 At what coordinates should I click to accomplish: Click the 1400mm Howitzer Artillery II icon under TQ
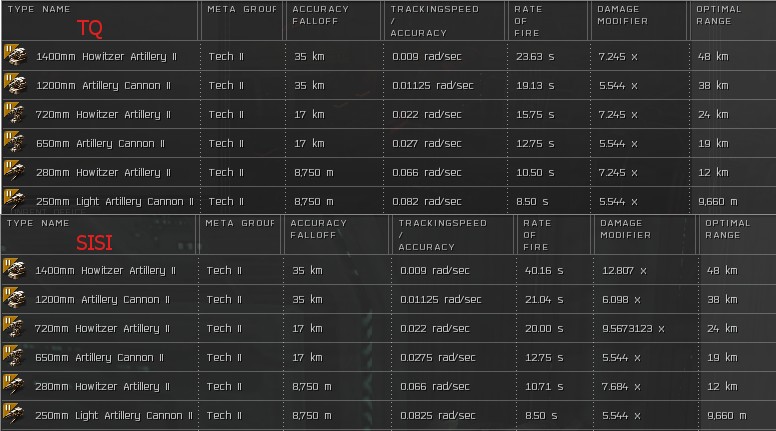tap(13, 56)
